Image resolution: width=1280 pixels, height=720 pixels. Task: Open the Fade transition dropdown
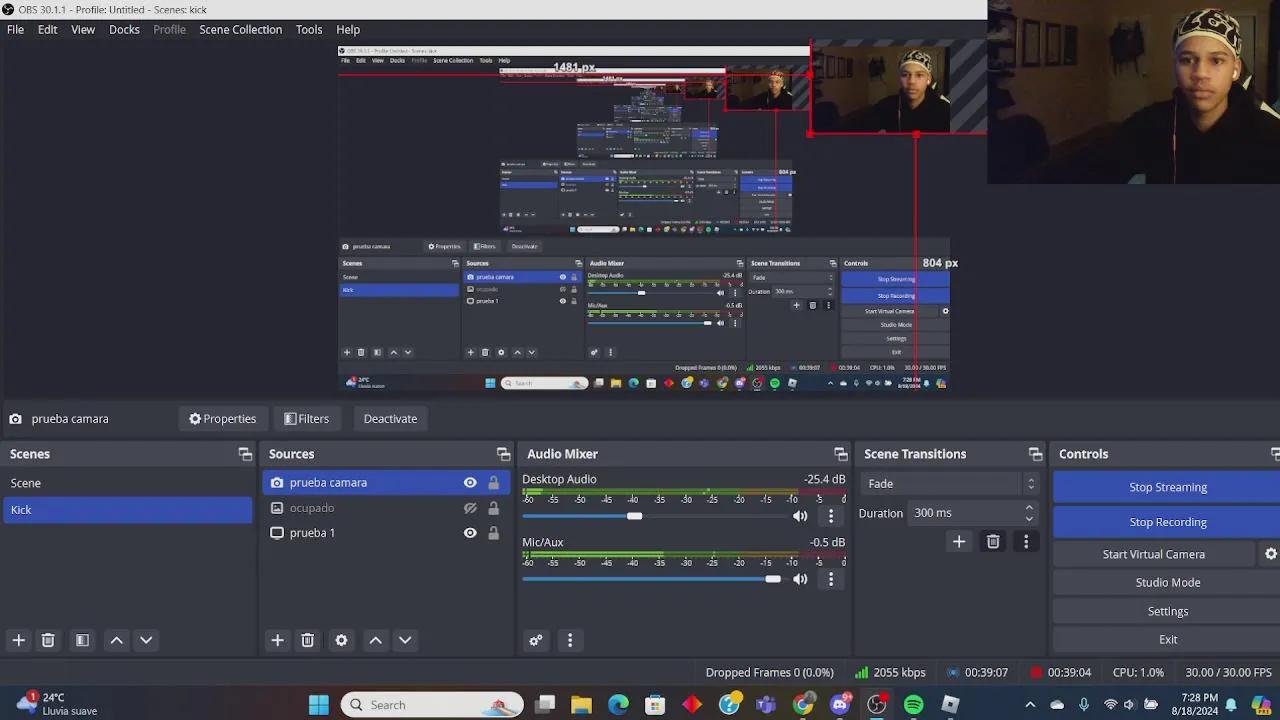[x=948, y=484]
